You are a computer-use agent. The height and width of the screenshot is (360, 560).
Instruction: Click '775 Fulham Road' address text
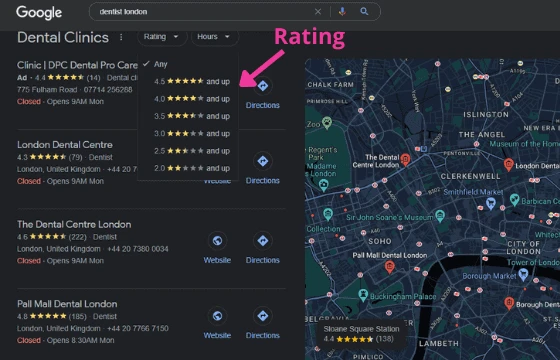(x=47, y=90)
